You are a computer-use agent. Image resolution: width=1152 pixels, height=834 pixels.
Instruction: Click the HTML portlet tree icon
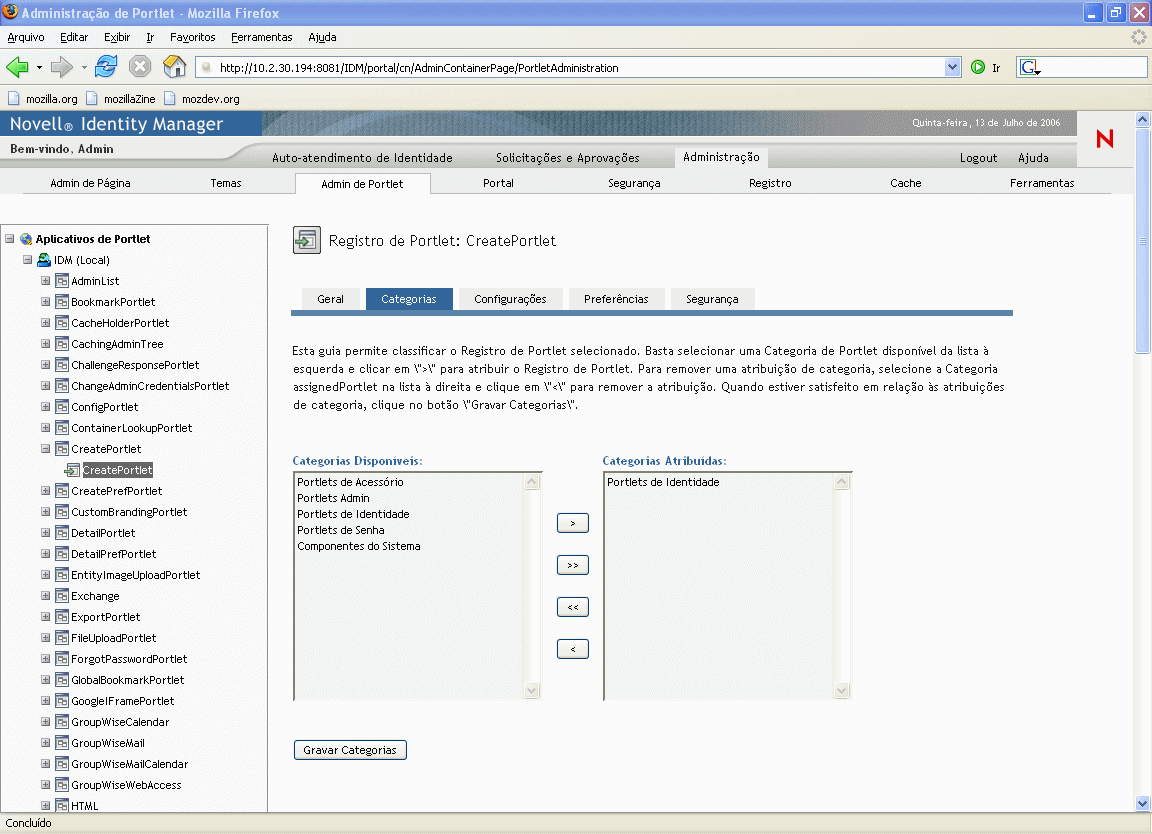(x=62, y=806)
